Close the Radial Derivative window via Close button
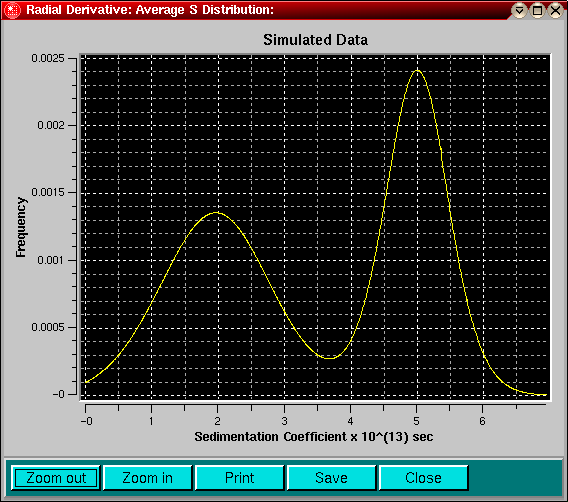The width and height of the screenshot is (568, 502). point(423,478)
